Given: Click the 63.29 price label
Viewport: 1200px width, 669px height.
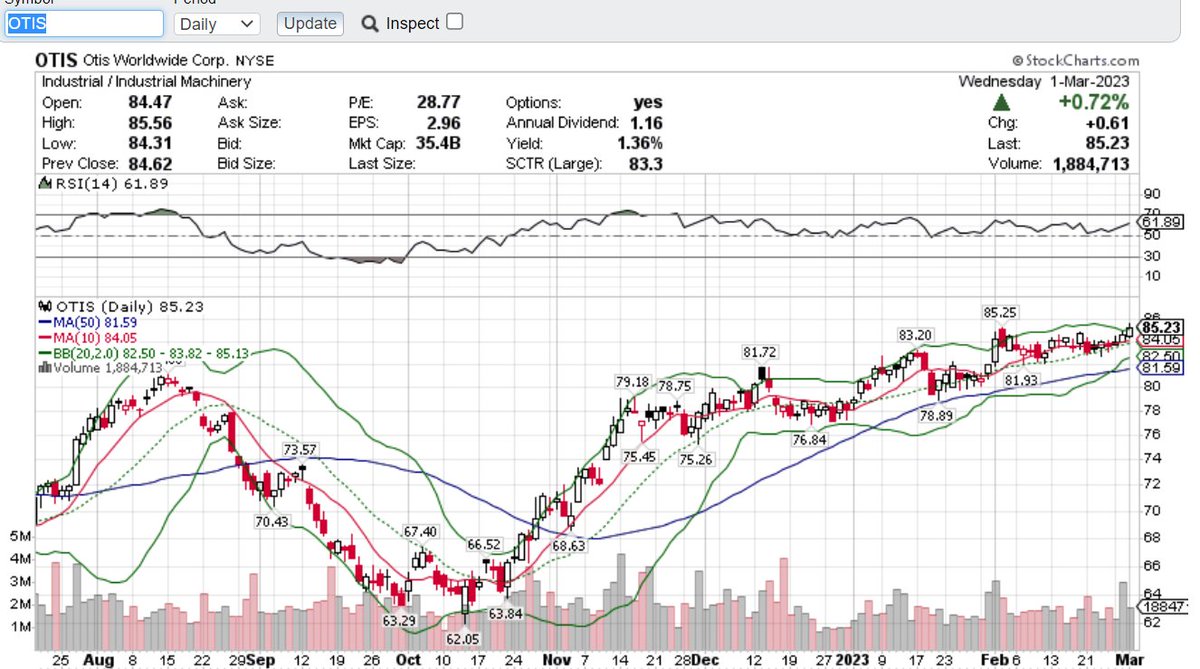Looking at the screenshot, I should click(399, 621).
